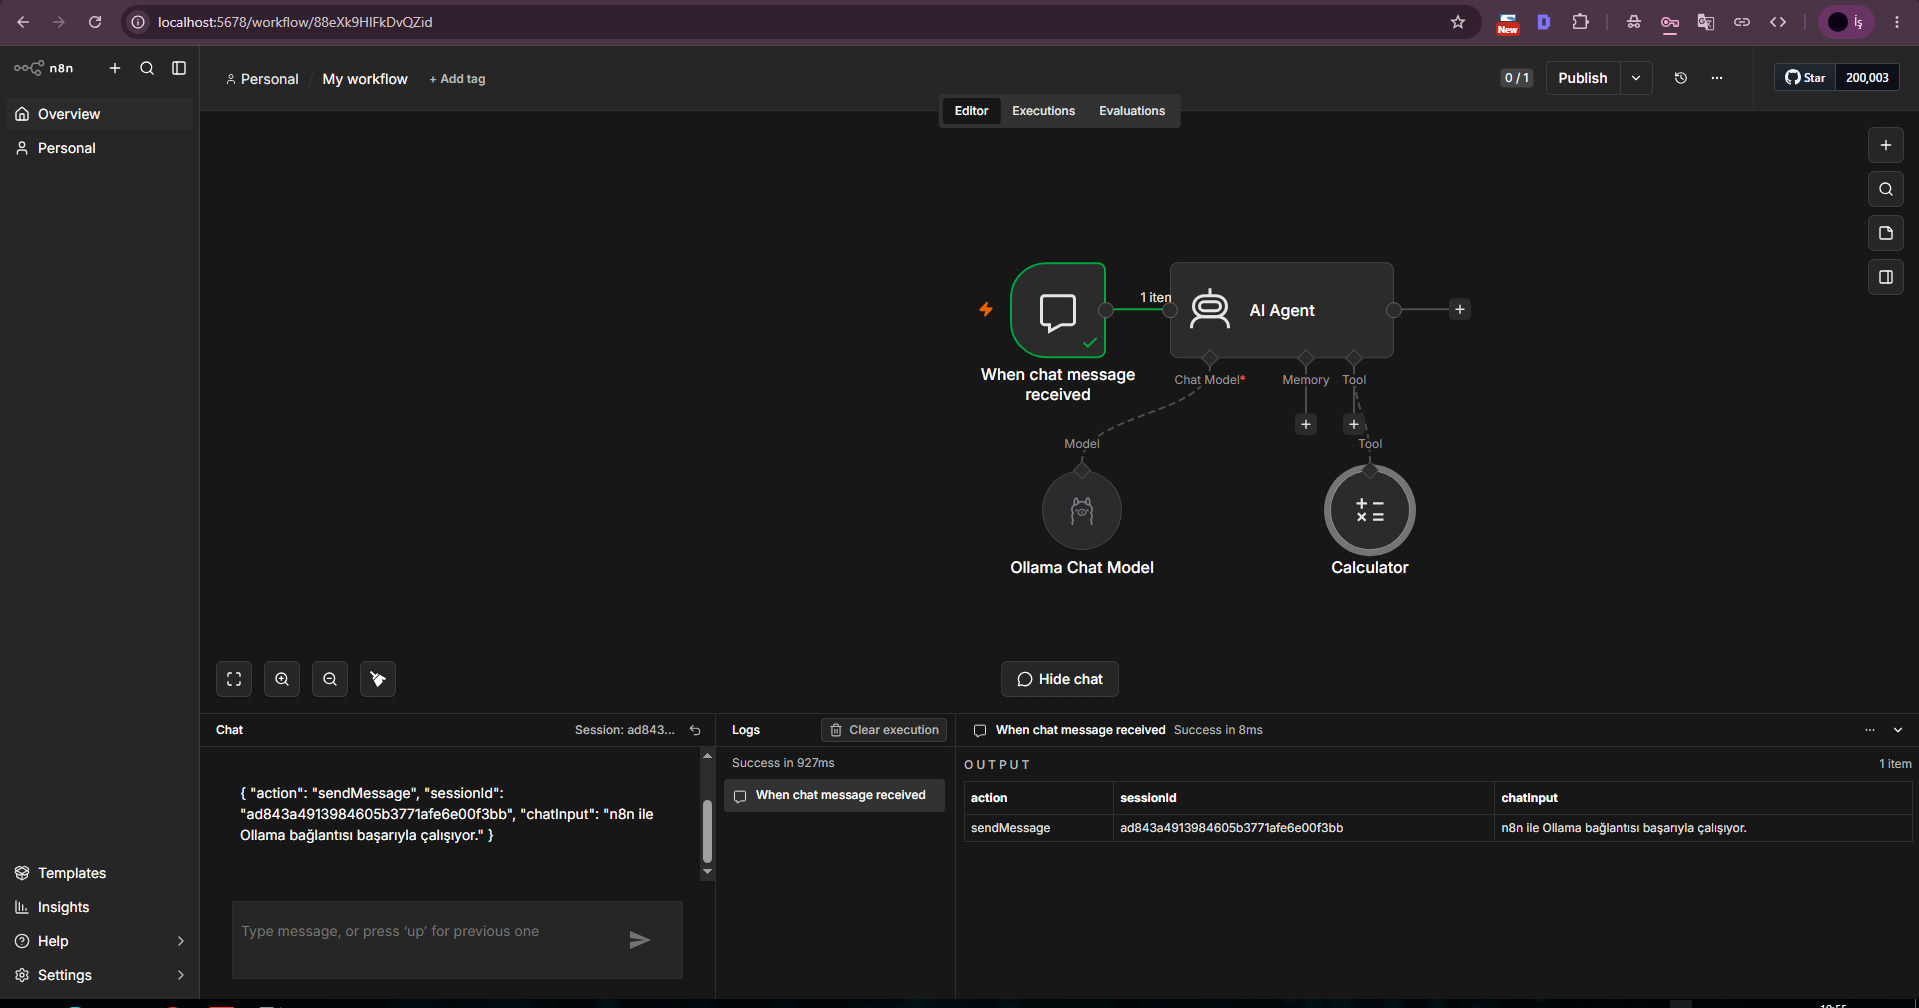Click the orange lightning trigger icon
This screenshot has width=1919, height=1008.
(x=986, y=310)
